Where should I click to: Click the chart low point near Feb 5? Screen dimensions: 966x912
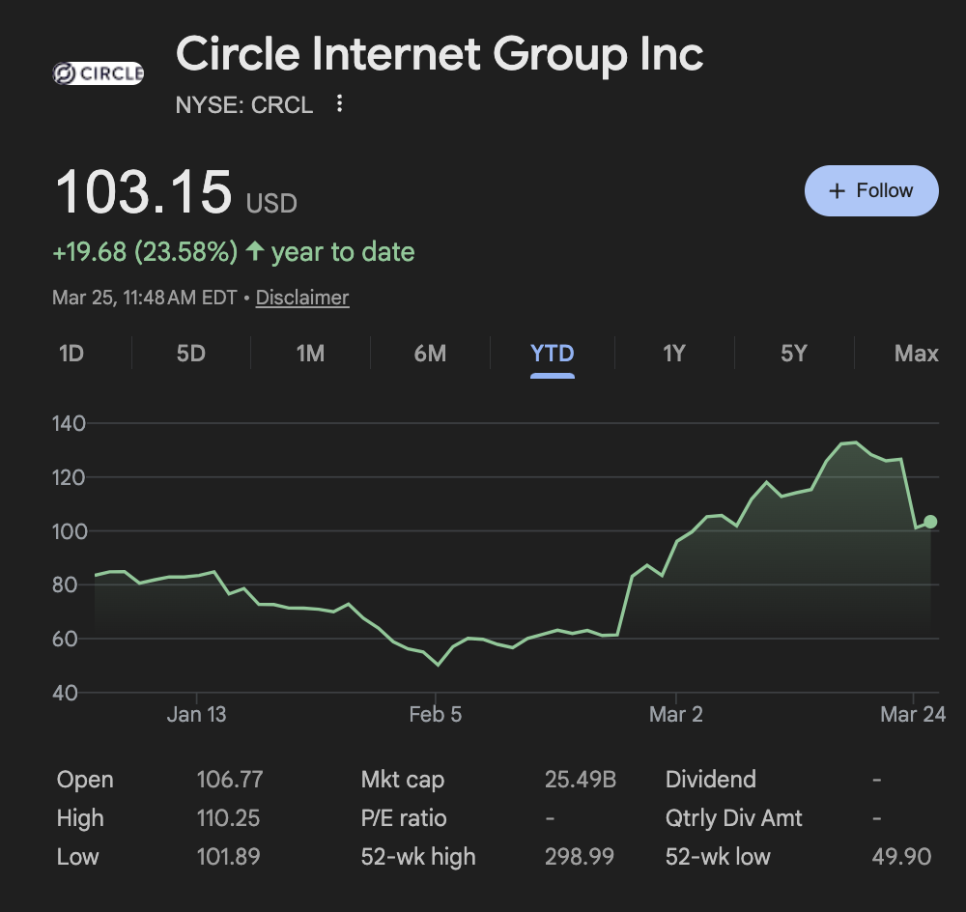click(437, 664)
